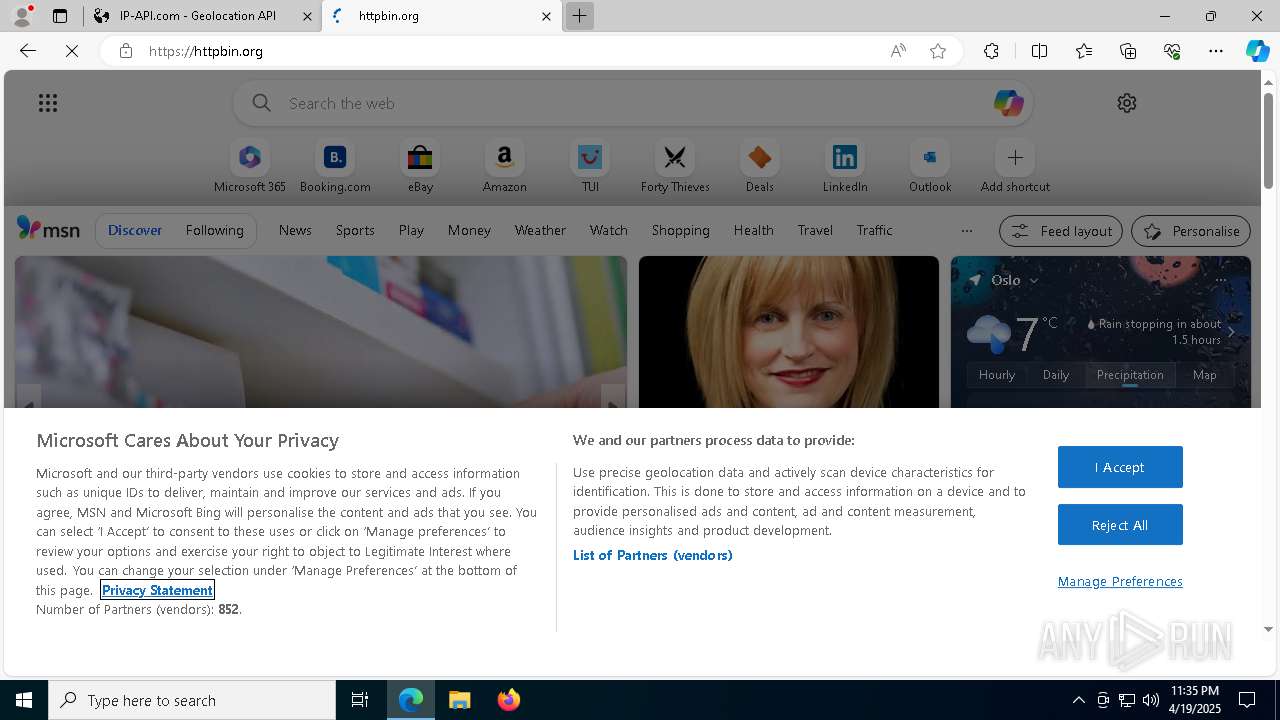Open Edge Settings and more menu
Screen dimensions: 1280x720
(x=1216, y=51)
